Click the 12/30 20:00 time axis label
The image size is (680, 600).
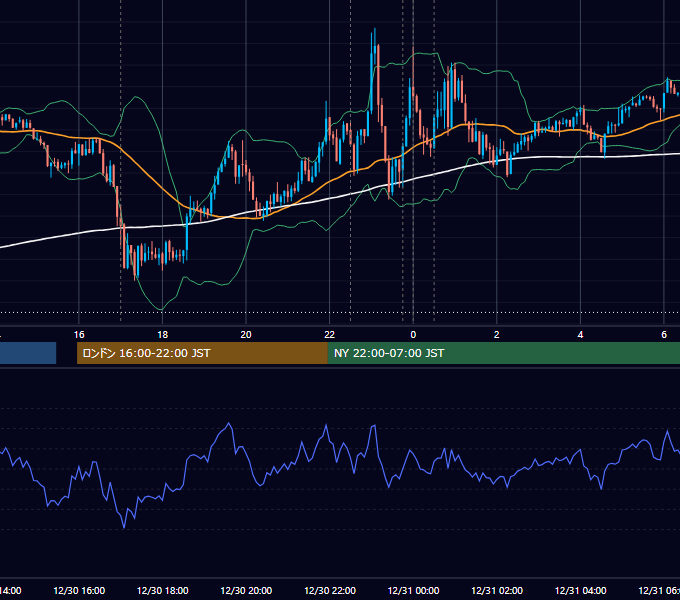(x=246, y=590)
